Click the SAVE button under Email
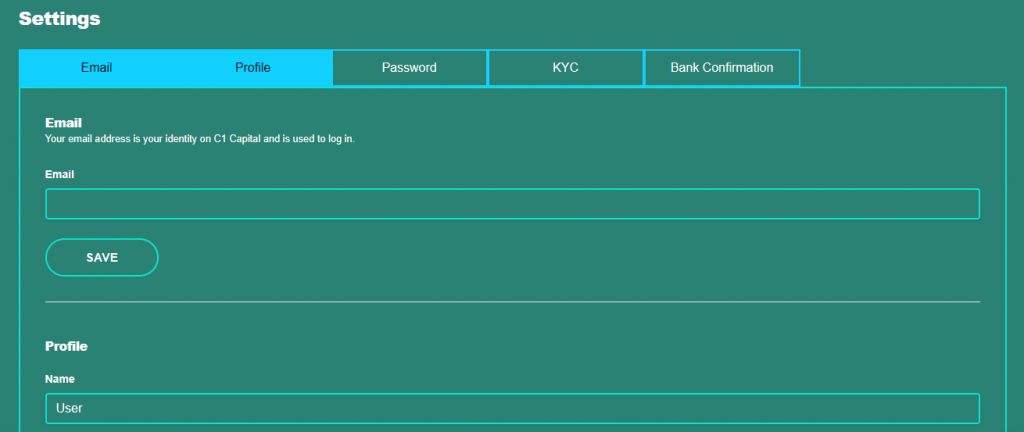The height and width of the screenshot is (432, 1024). 102,257
